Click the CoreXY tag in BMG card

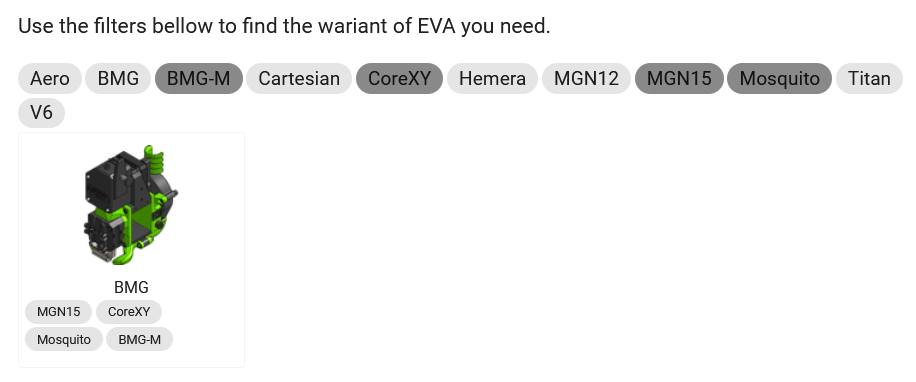pyautogui.click(x=129, y=312)
